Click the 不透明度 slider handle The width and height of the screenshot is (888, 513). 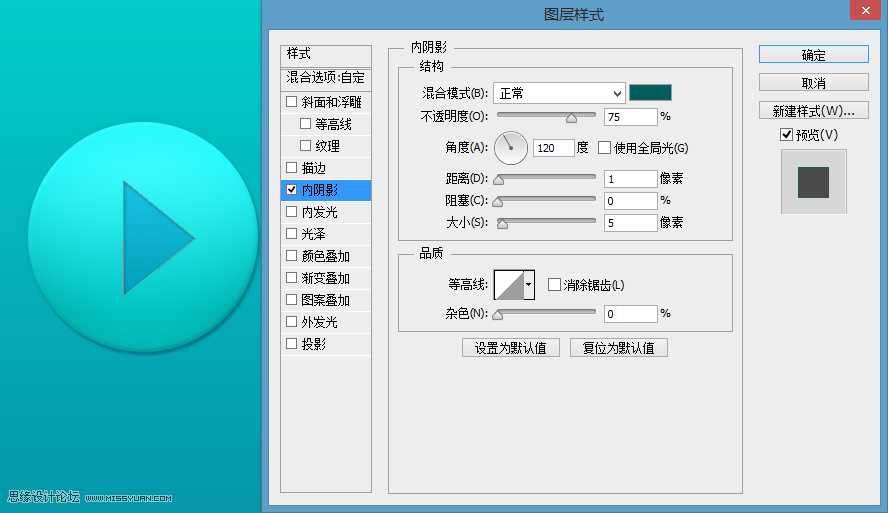pyautogui.click(x=571, y=117)
